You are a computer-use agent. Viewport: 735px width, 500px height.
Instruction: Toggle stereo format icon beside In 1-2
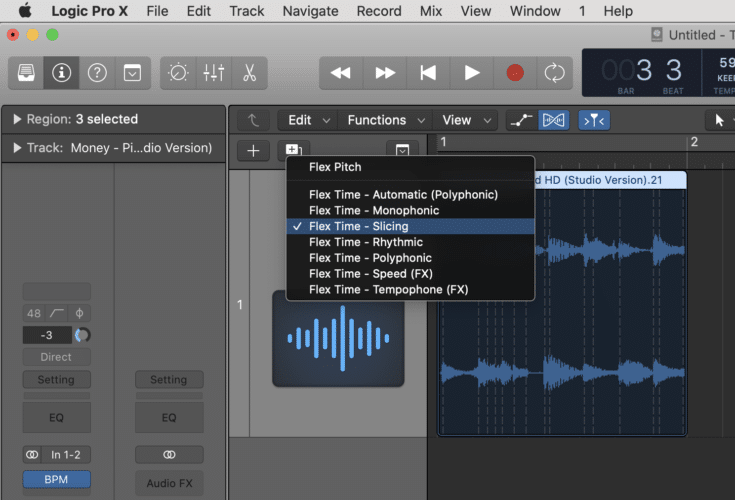pos(32,455)
